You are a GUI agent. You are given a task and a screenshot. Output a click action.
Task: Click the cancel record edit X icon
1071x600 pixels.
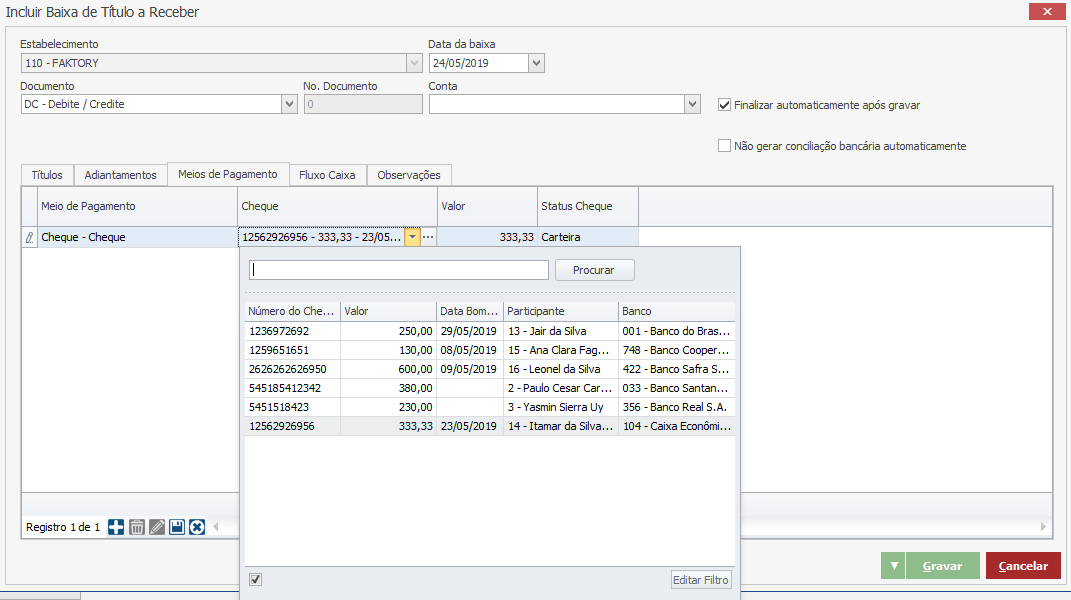pos(197,527)
